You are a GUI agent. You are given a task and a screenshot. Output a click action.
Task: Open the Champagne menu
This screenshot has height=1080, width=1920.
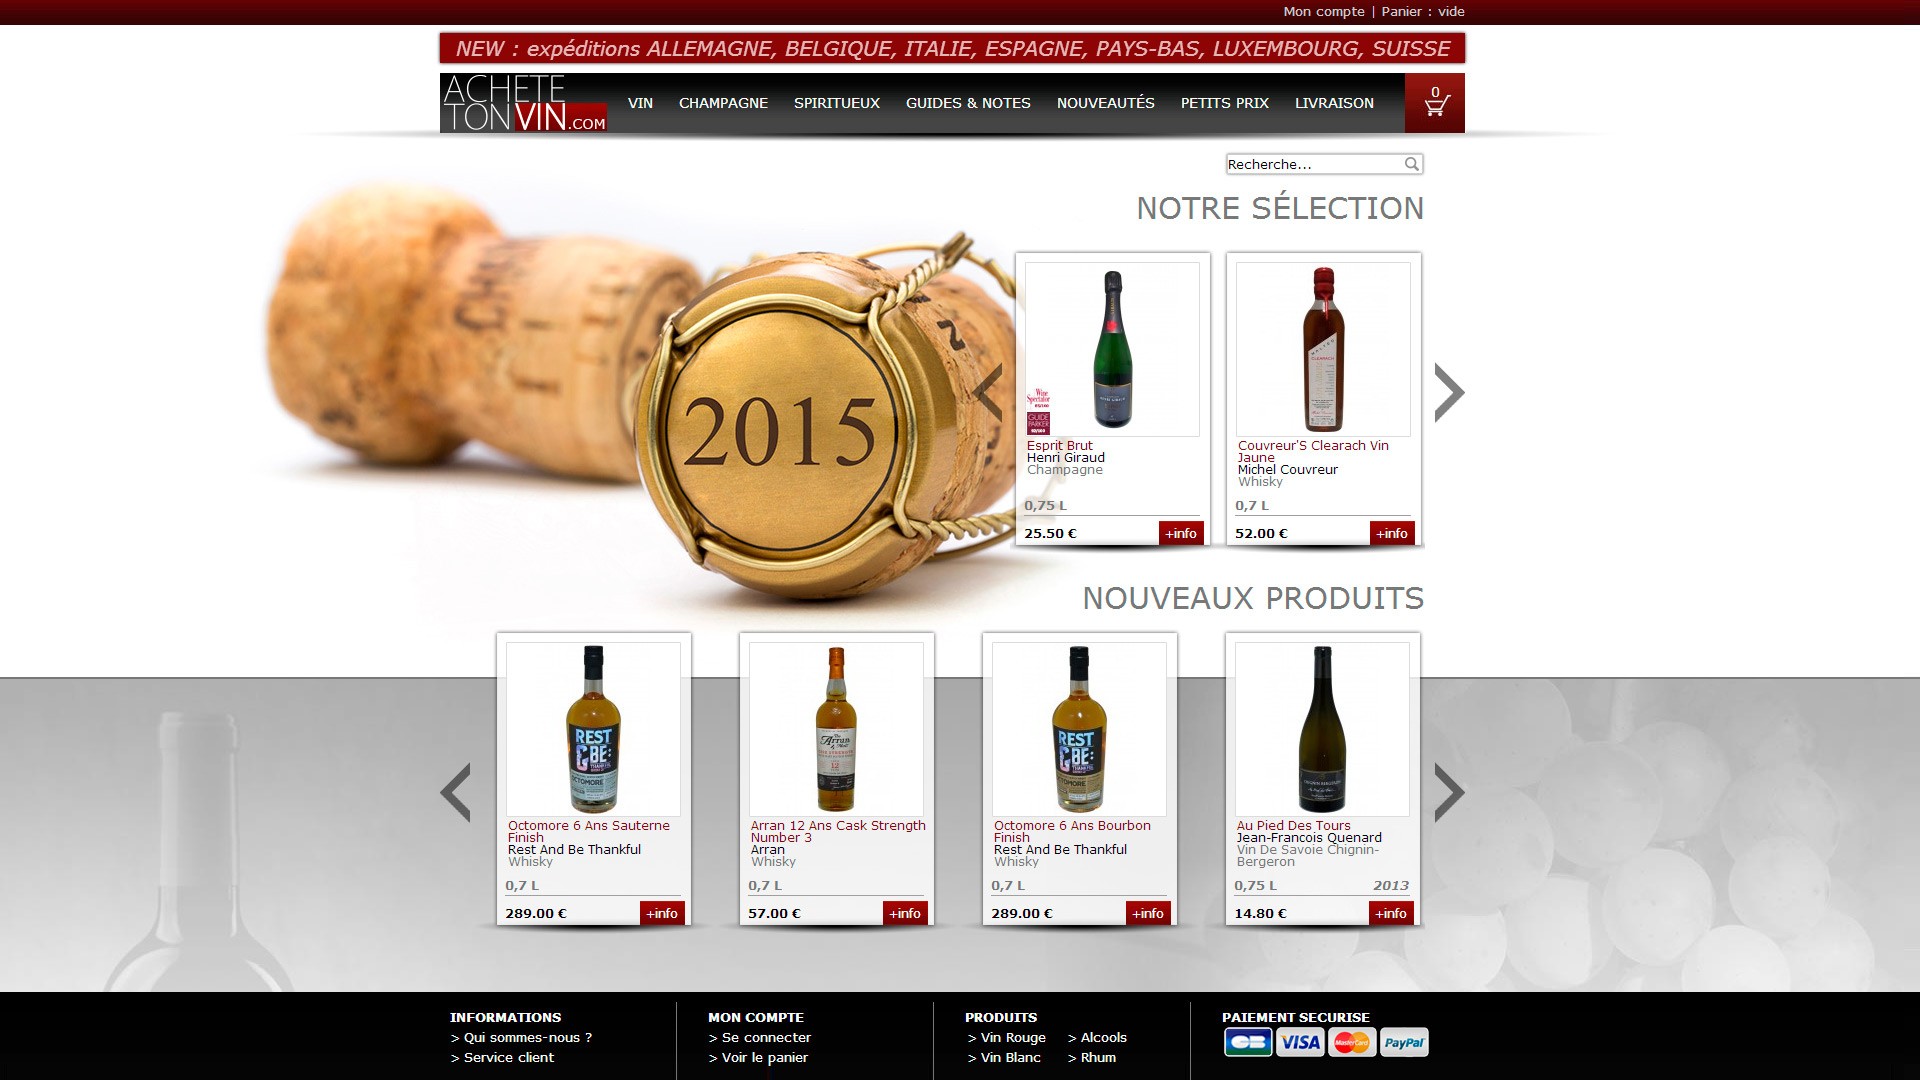pos(723,103)
